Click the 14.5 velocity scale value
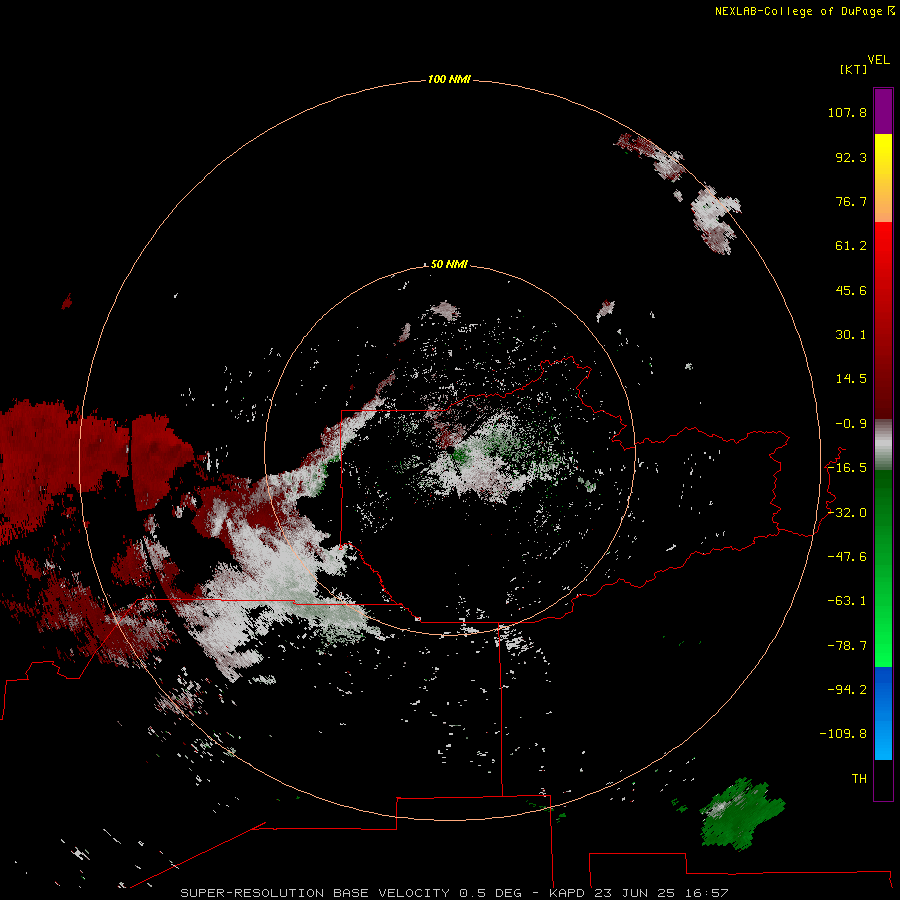 851,379
